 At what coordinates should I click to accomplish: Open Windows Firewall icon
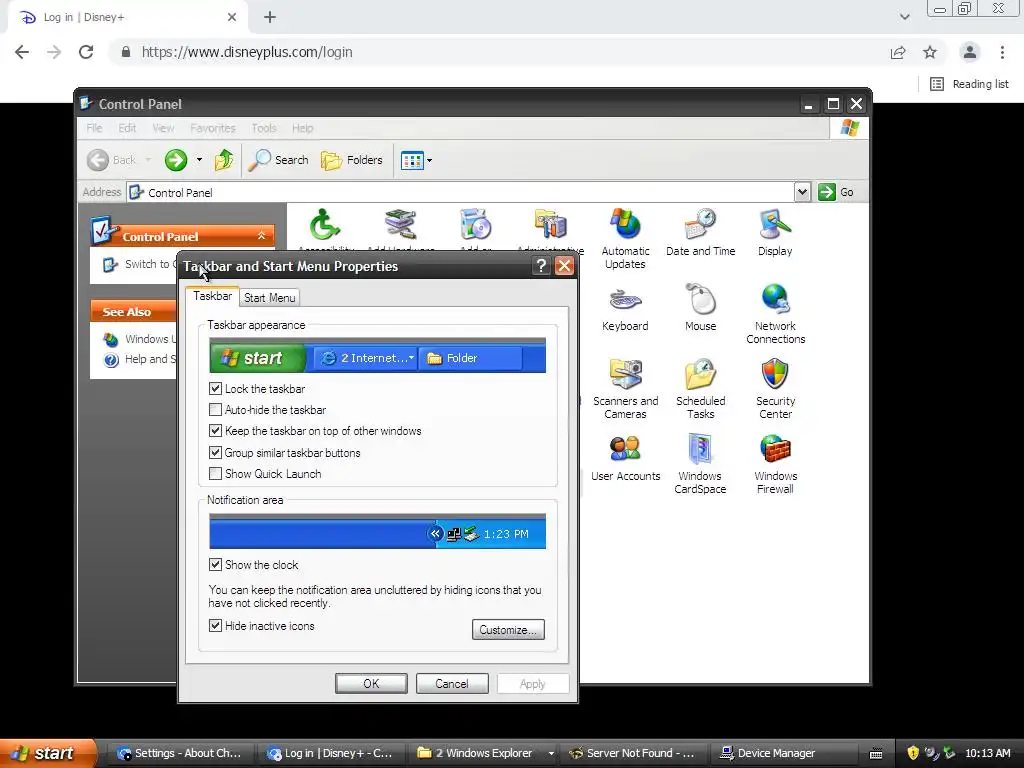pyautogui.click(x=775, y=464)
